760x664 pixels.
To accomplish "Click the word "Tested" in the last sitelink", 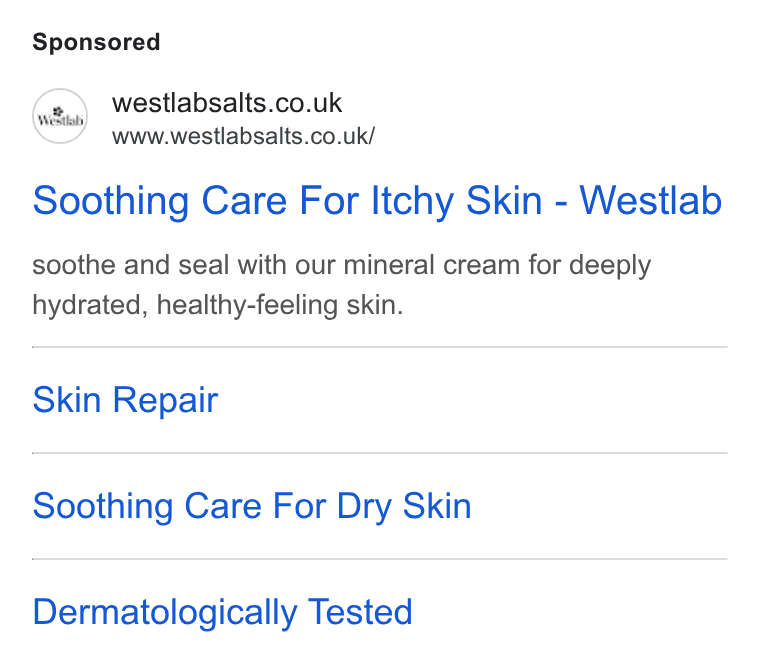I will (360, 612).
